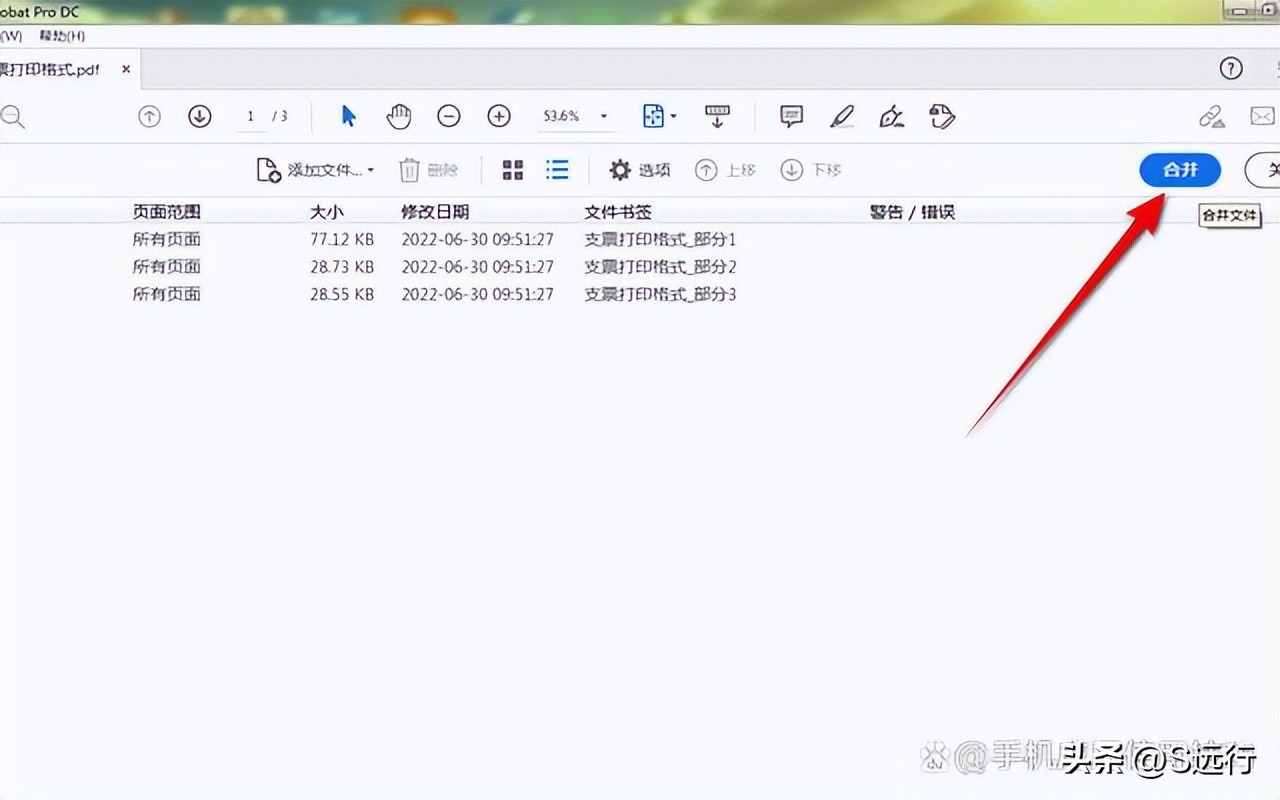Screen dimensions: 1280x800
Task: Click the add comment note icon
Action: (792, 117)
